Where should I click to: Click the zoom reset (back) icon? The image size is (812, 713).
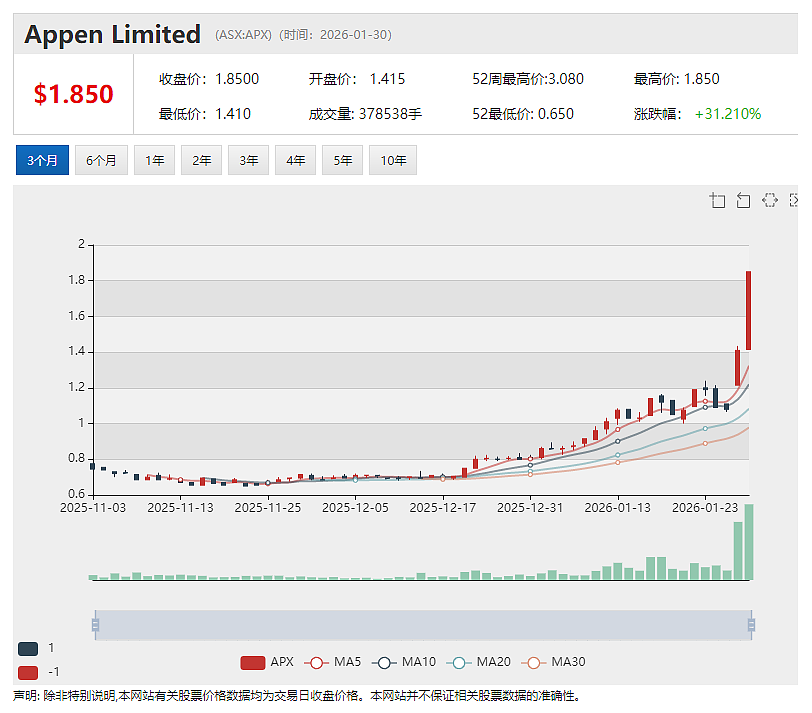pyautogui.click(x=743, y=200)
